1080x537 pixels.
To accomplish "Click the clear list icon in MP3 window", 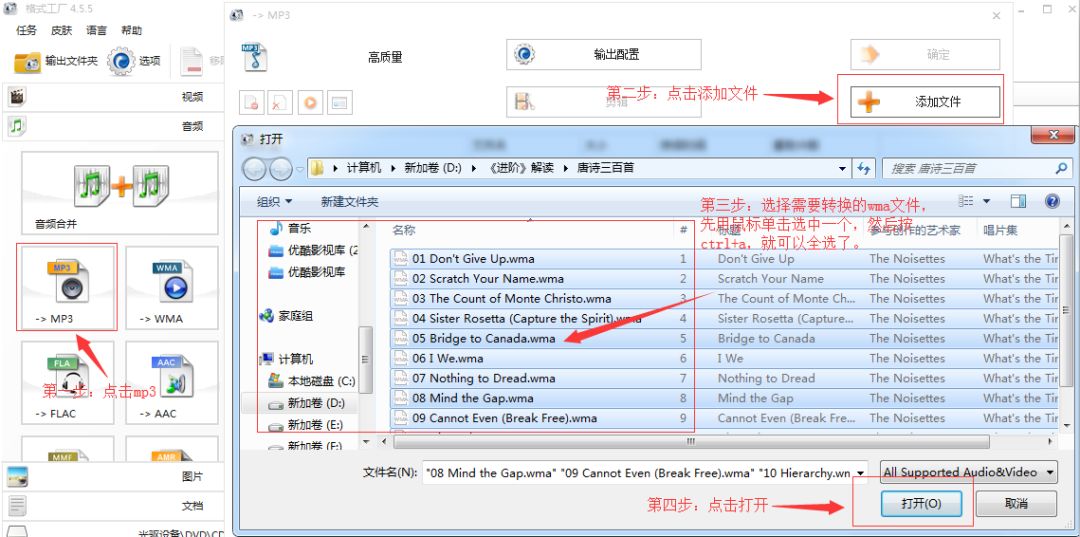I will (280, 103).
